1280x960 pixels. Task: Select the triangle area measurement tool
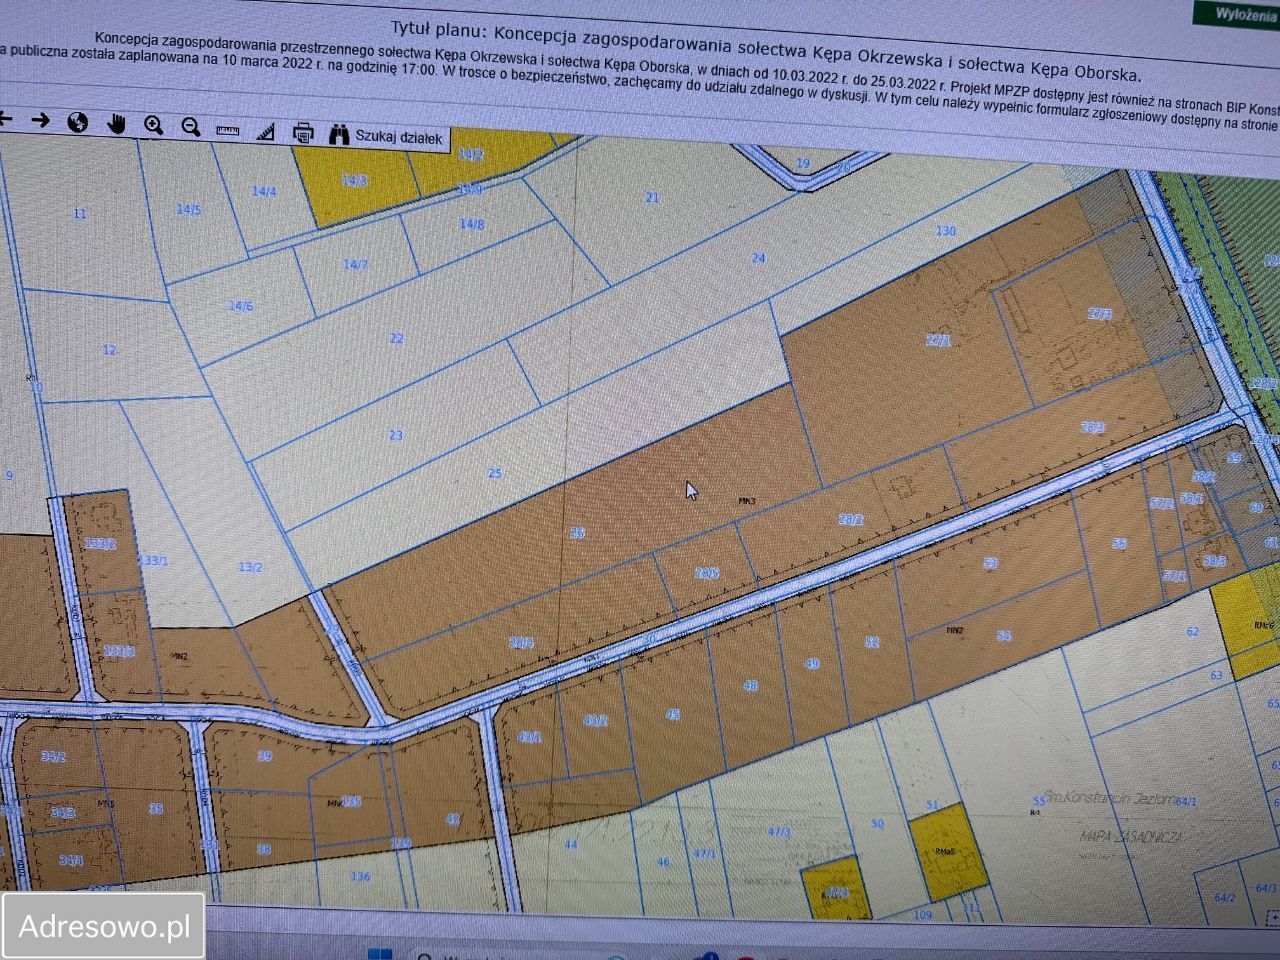265,131
